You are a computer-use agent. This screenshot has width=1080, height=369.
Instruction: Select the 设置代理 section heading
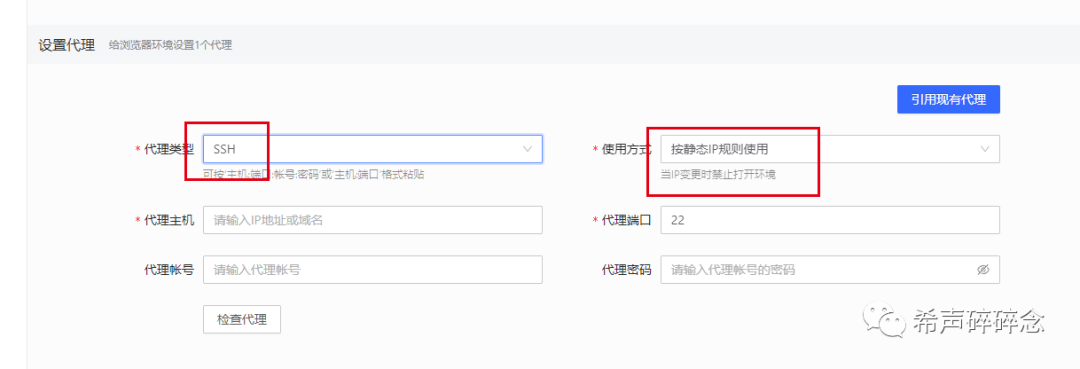(x=66, y=45)
